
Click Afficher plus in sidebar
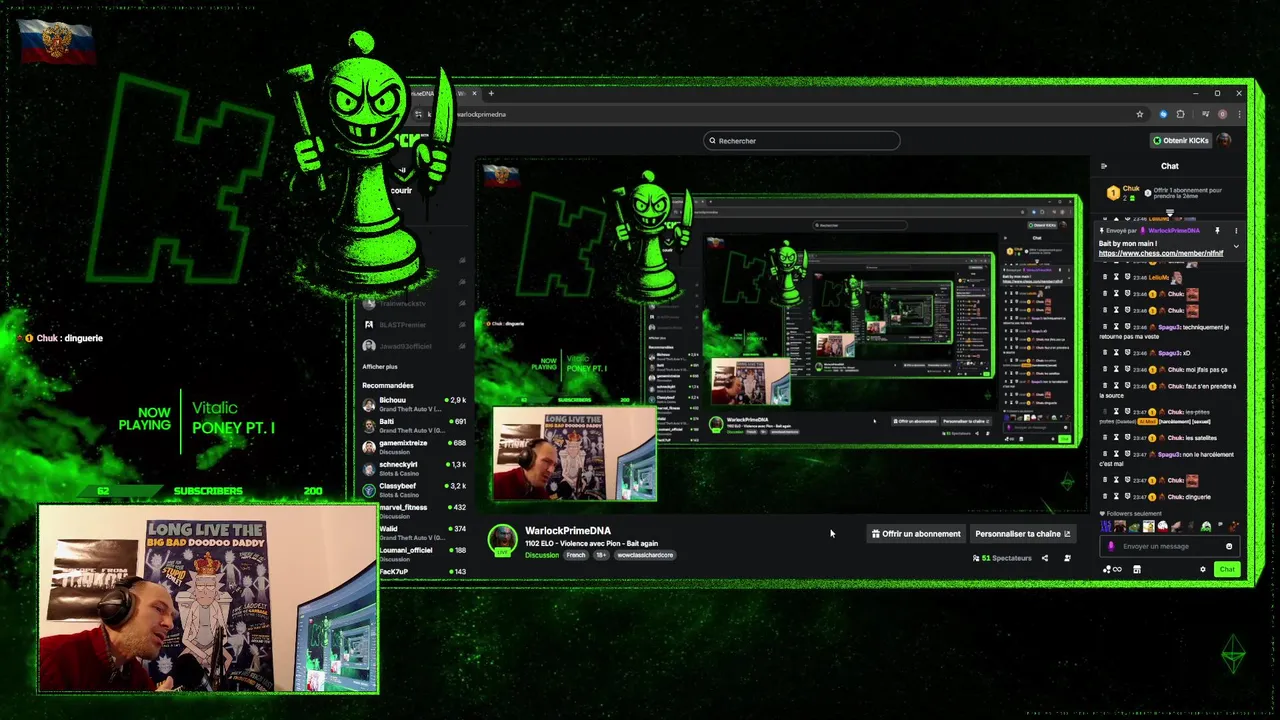pos(380,367)
